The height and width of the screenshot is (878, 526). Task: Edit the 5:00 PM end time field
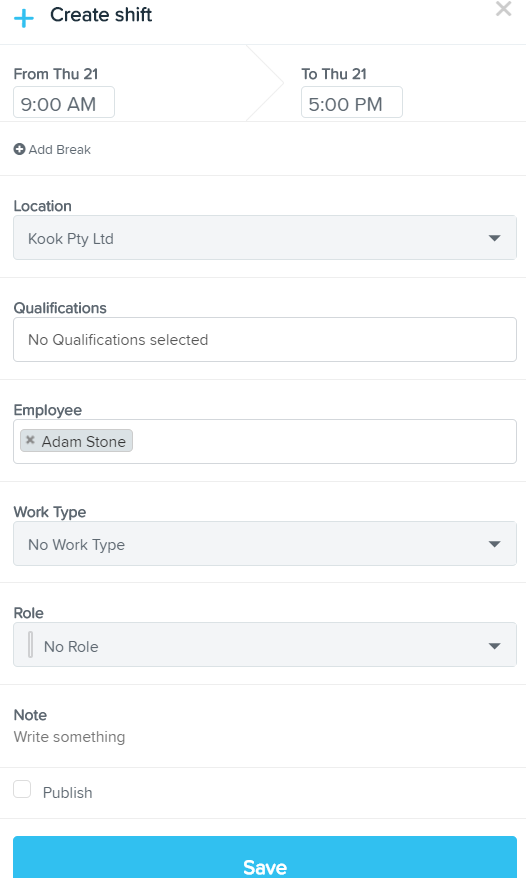click(352, 102)
